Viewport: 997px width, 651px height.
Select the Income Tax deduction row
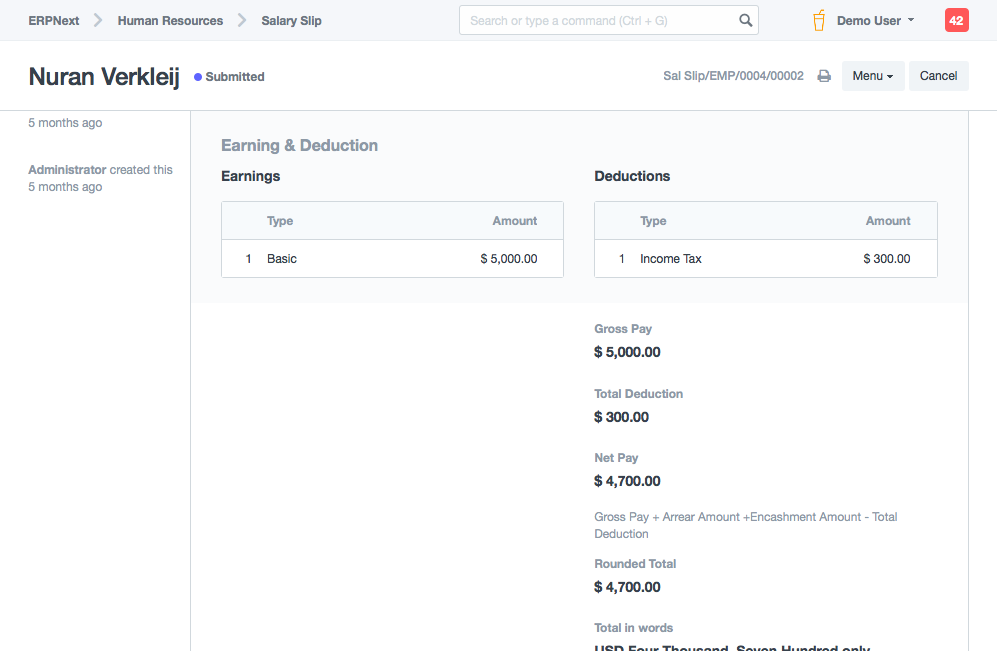[x=765, y=259]
